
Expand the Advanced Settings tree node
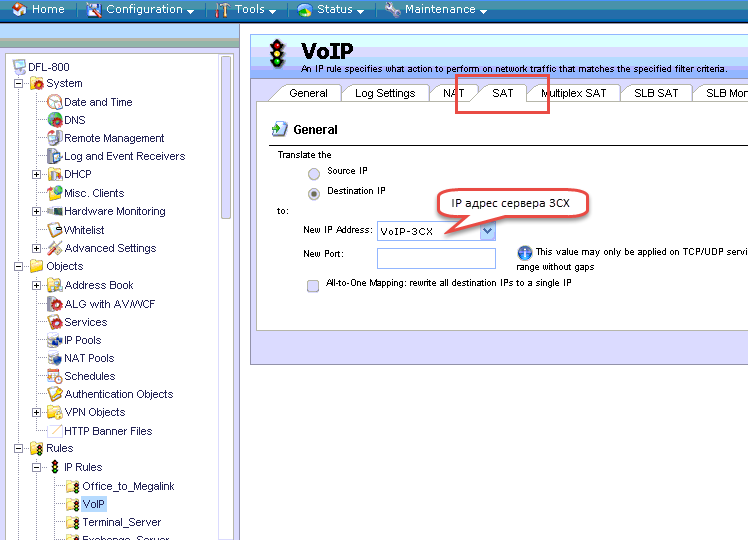pos(36,249)
